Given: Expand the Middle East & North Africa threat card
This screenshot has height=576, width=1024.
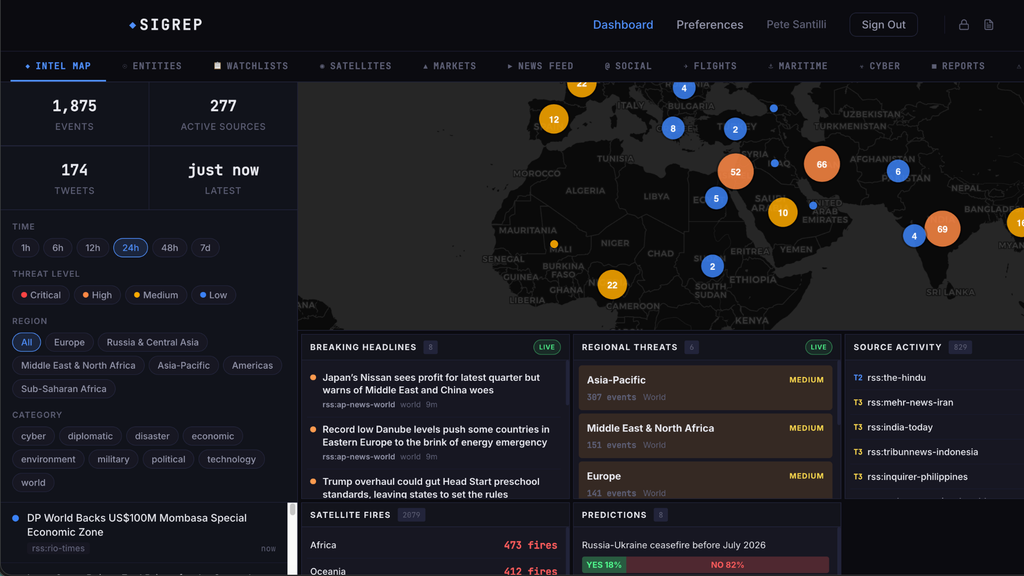Looking at the screenshot, I should pyautogui.click(x=705, y=436).
